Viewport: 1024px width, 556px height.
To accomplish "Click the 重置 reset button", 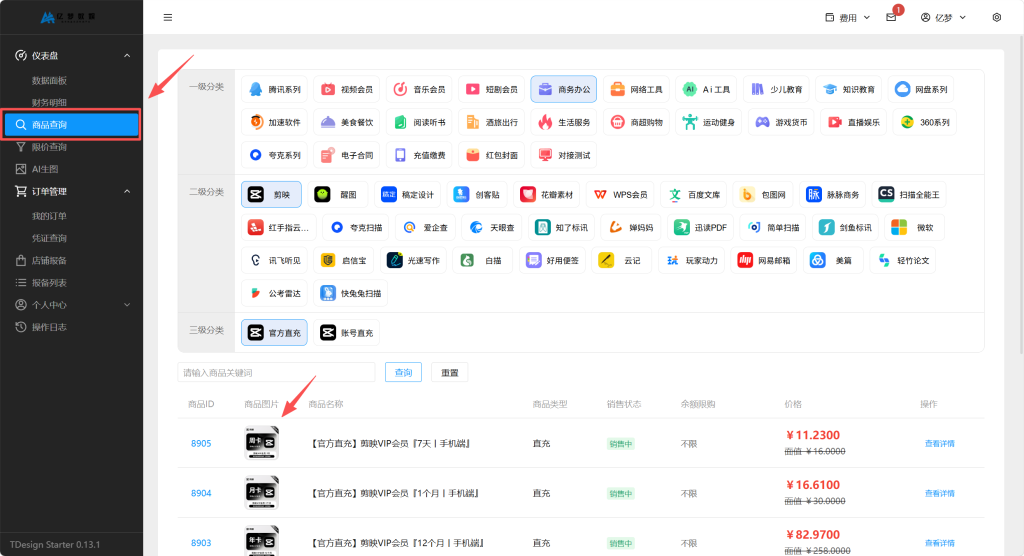I will coord(449,372).
